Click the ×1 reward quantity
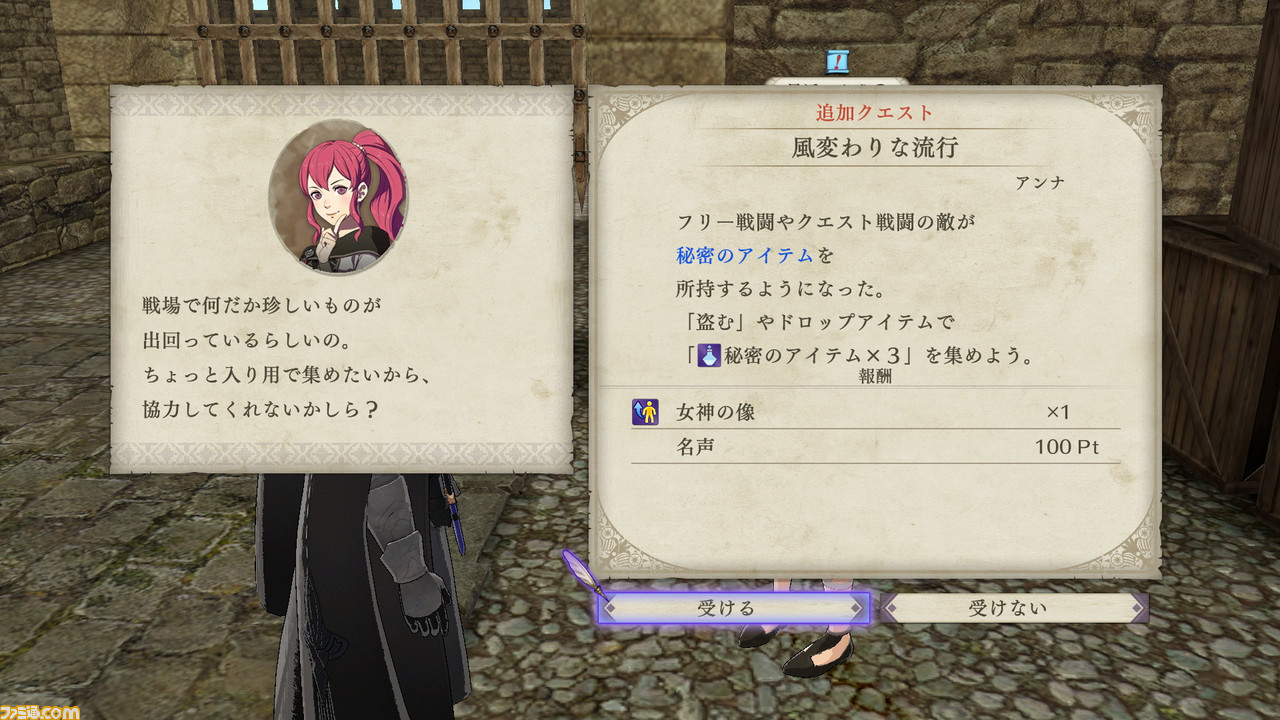Image resolution: width=1280 pixels, height=720 pixels. click(x=1059, y=412)
